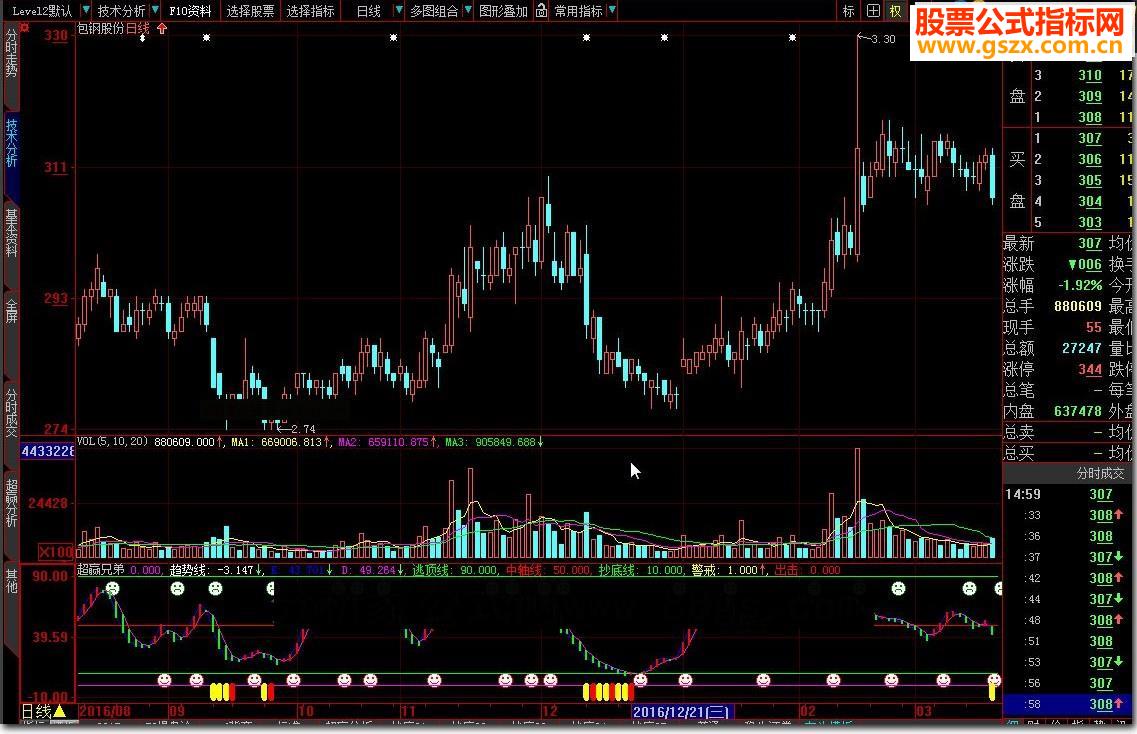Click the lock icon beside 图形叠加
The image size is (1137, 734).
[x=541, y=10]
